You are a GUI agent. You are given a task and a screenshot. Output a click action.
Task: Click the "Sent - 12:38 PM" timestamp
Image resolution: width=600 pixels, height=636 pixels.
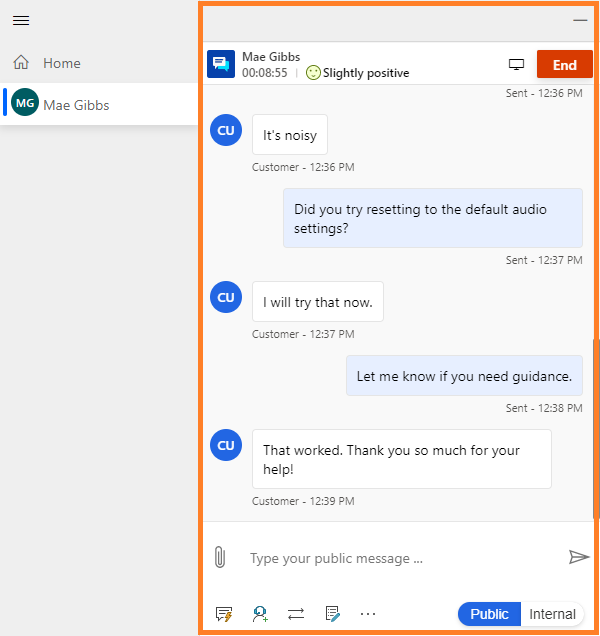[544, 408]
